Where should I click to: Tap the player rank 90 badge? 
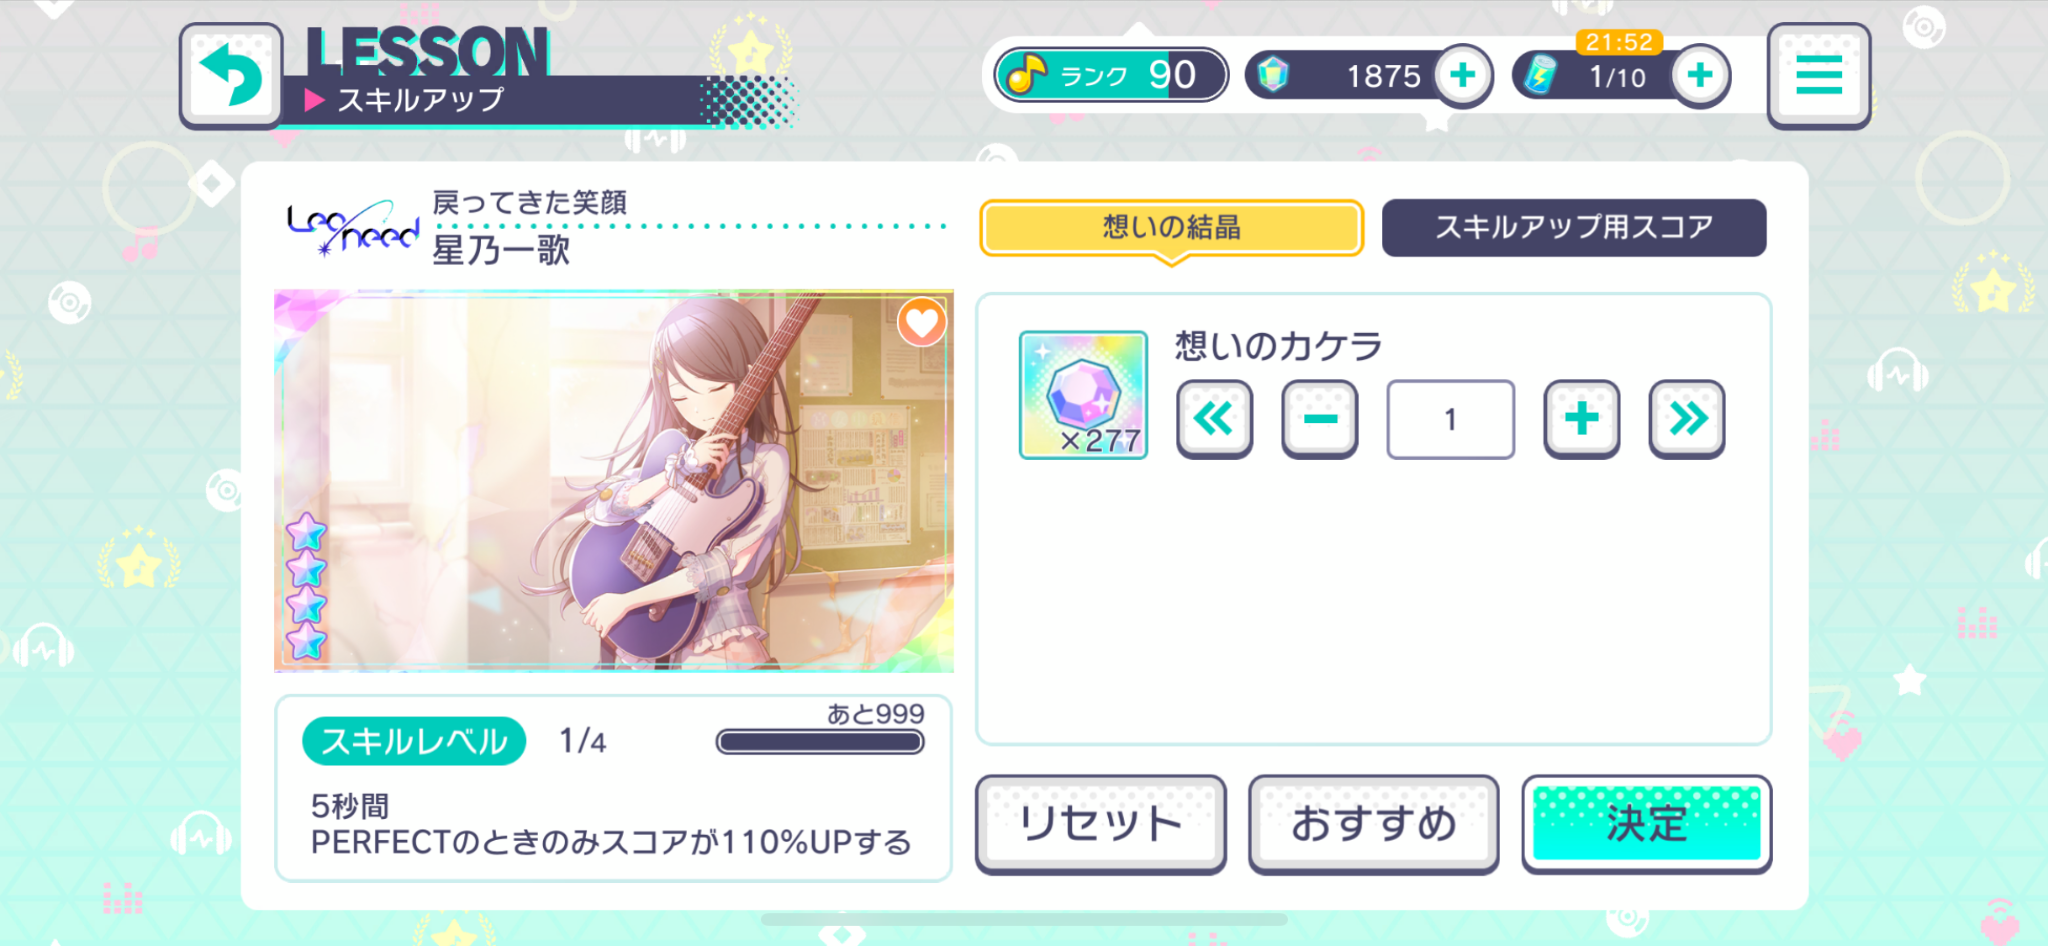[x=1110, y=76]
